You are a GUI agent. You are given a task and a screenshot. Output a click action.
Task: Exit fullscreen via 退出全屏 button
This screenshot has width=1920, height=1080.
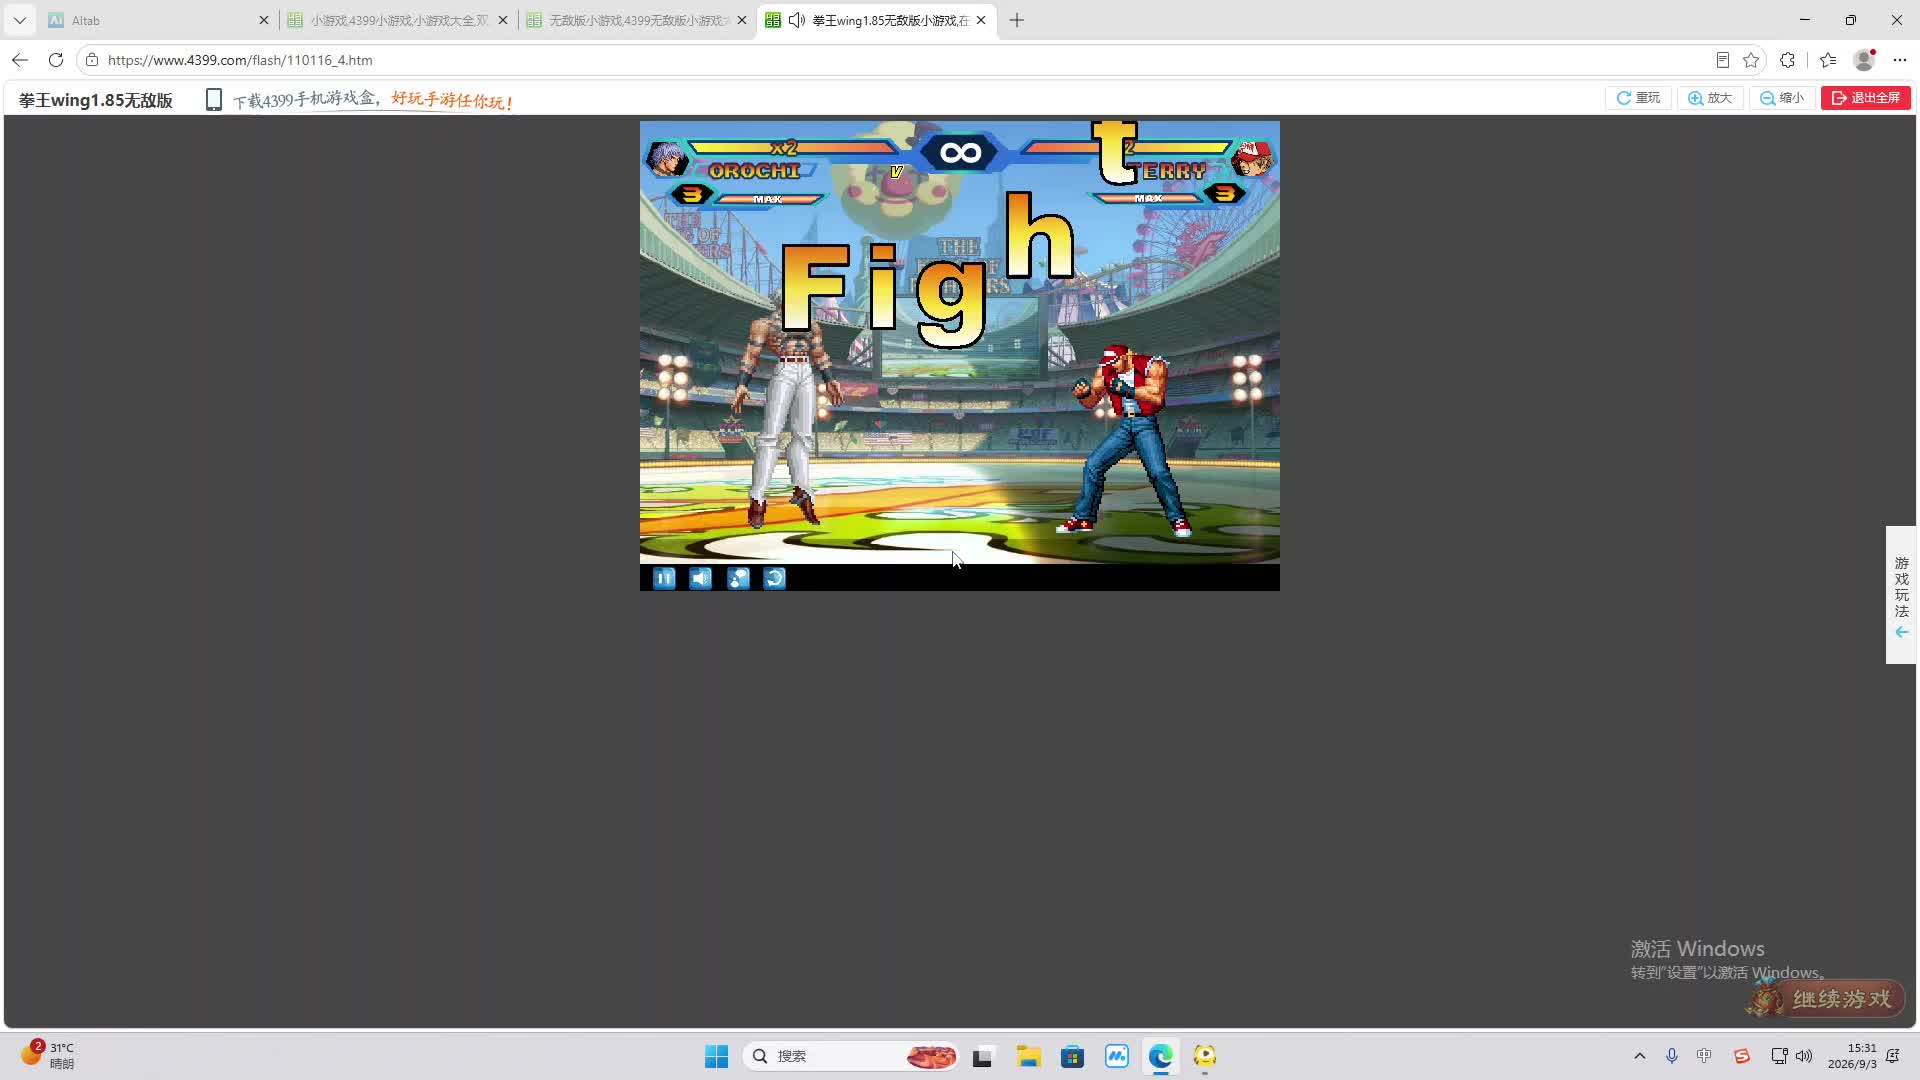(1866, 98)
